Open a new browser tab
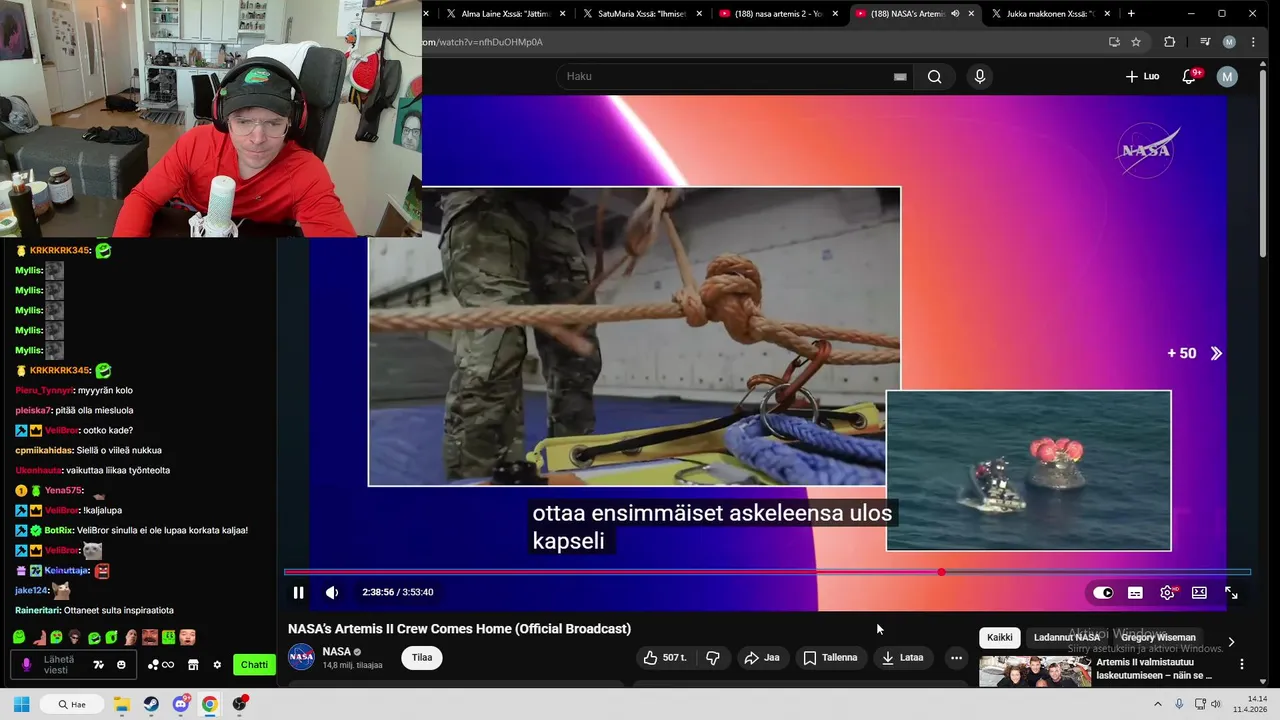This screenshot has width=1280, height=720. click(1131, 14)
